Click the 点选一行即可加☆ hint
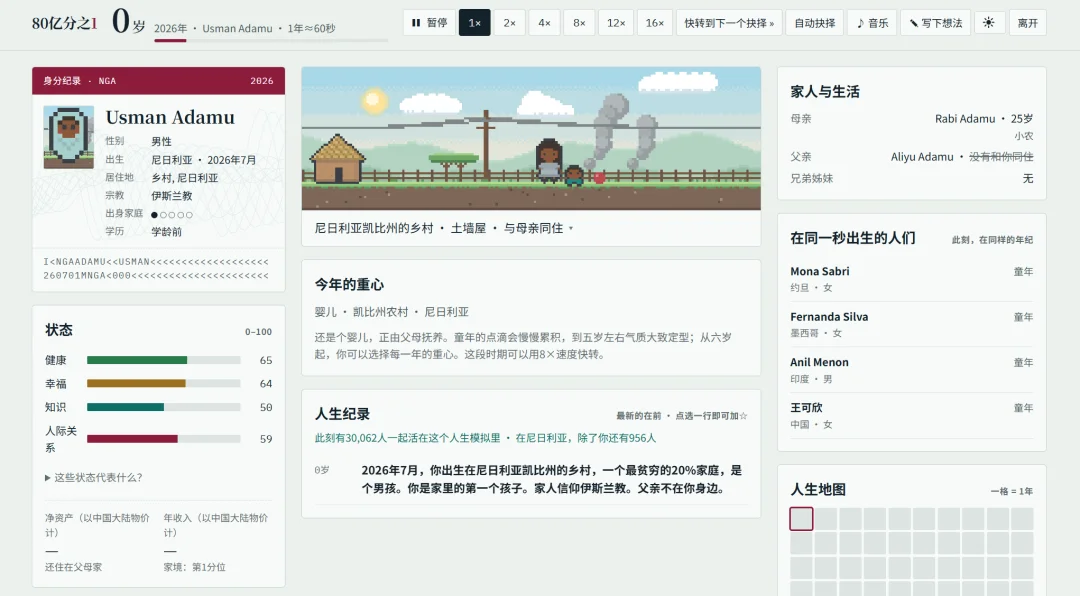This screenshot has width=1080, height=596. (x=712, y=415)
